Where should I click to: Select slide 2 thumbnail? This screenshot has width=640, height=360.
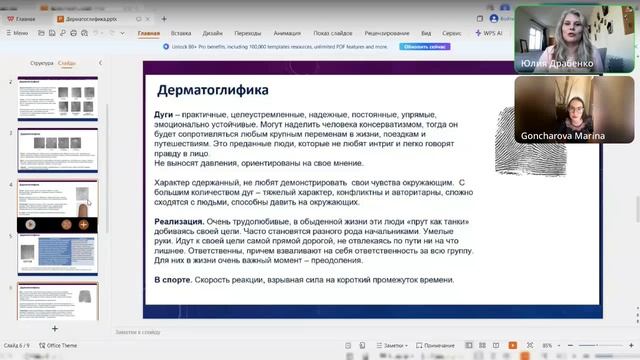point(58,98)
